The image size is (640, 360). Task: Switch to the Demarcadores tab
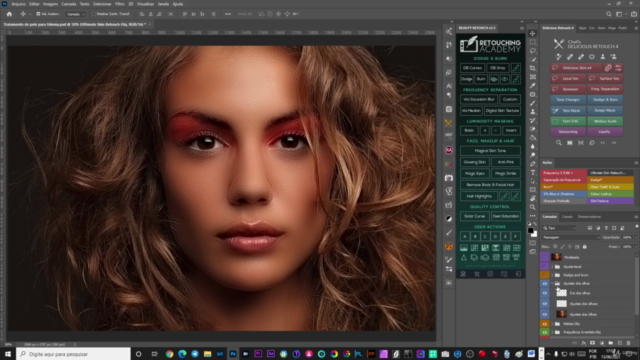coord(589,217)
